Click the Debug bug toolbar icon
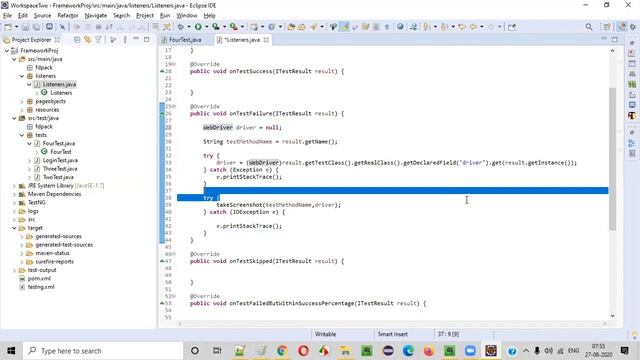 (x=180, y=27)
